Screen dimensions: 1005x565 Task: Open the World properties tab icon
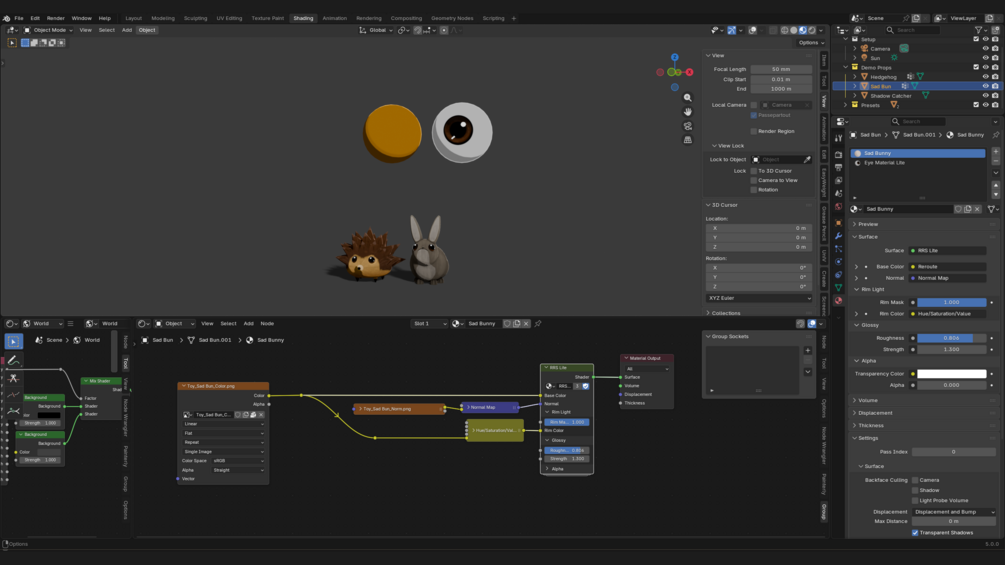838,206
